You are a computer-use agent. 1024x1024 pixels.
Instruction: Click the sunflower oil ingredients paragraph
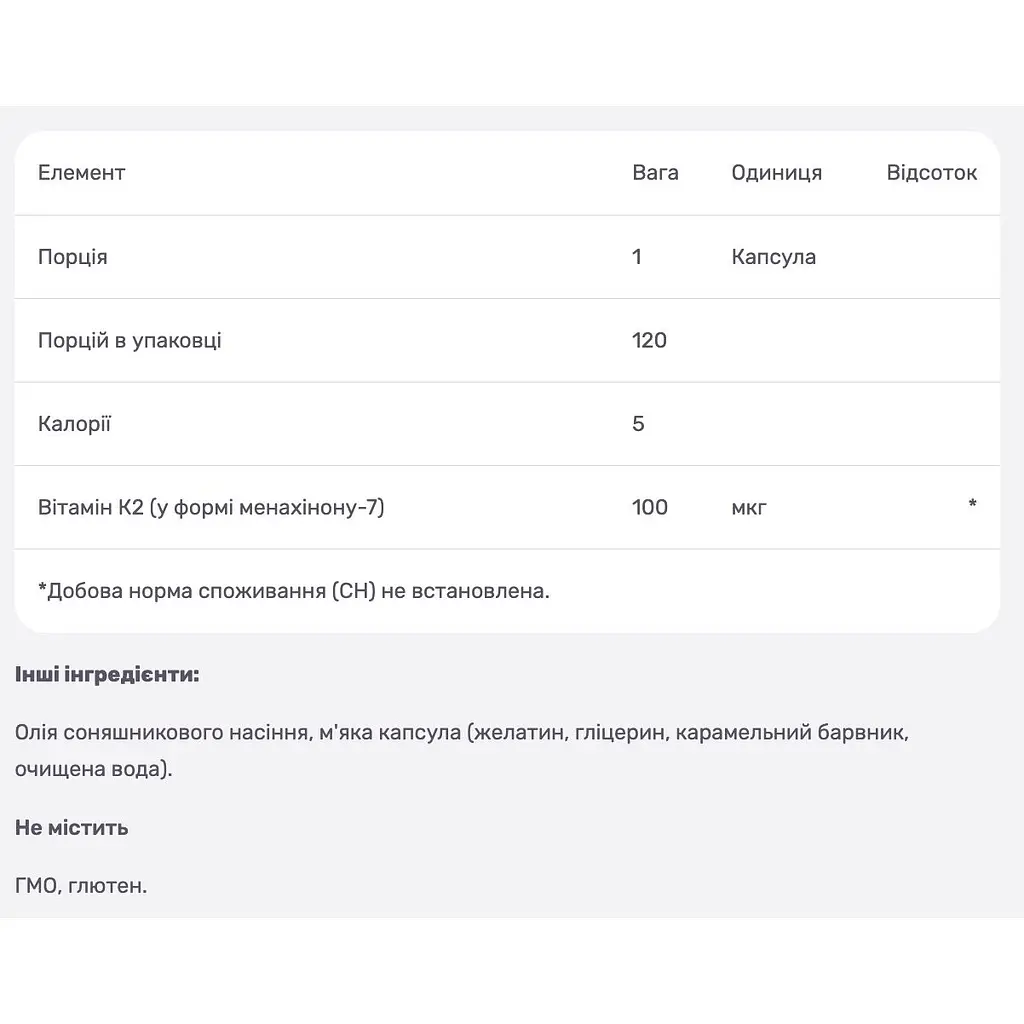pos(462,750)
